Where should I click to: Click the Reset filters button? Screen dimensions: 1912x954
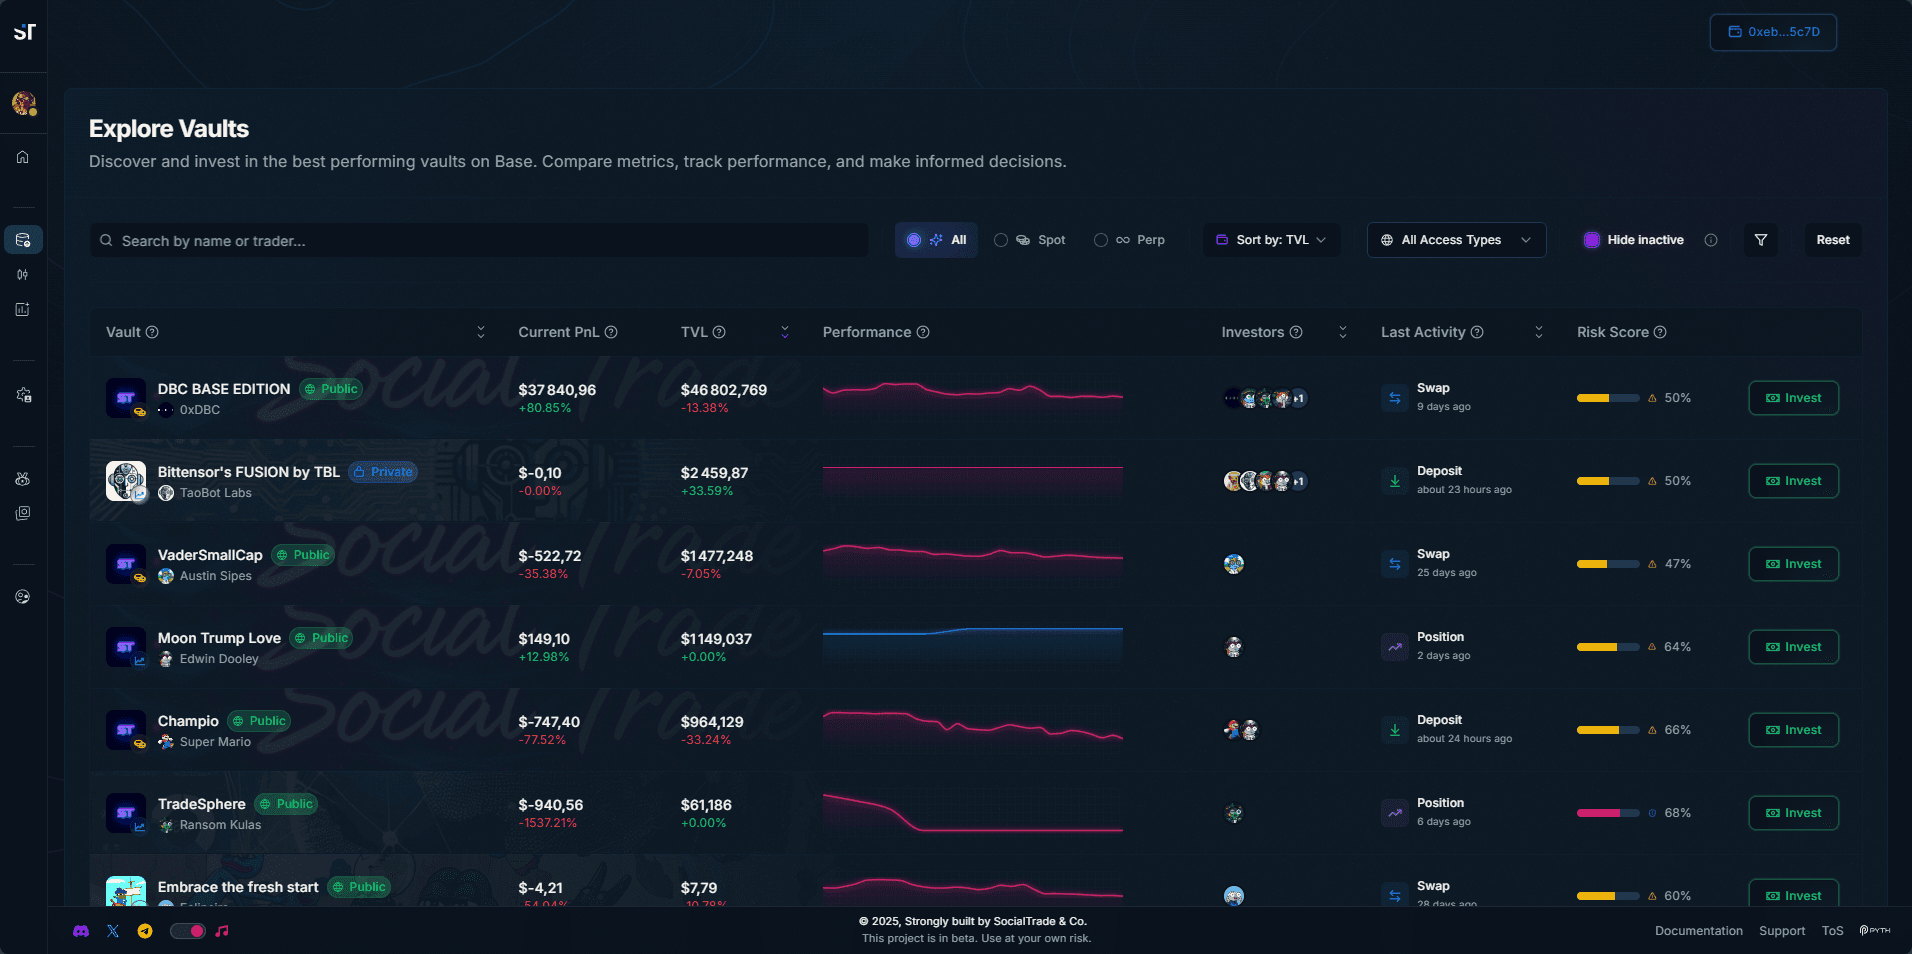[1833, 240]
